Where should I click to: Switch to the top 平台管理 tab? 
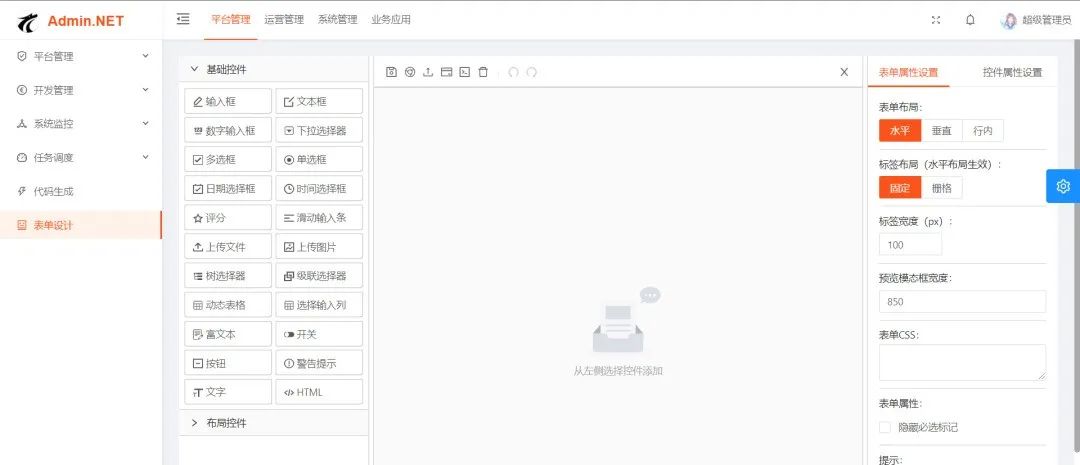pos(231,20)
